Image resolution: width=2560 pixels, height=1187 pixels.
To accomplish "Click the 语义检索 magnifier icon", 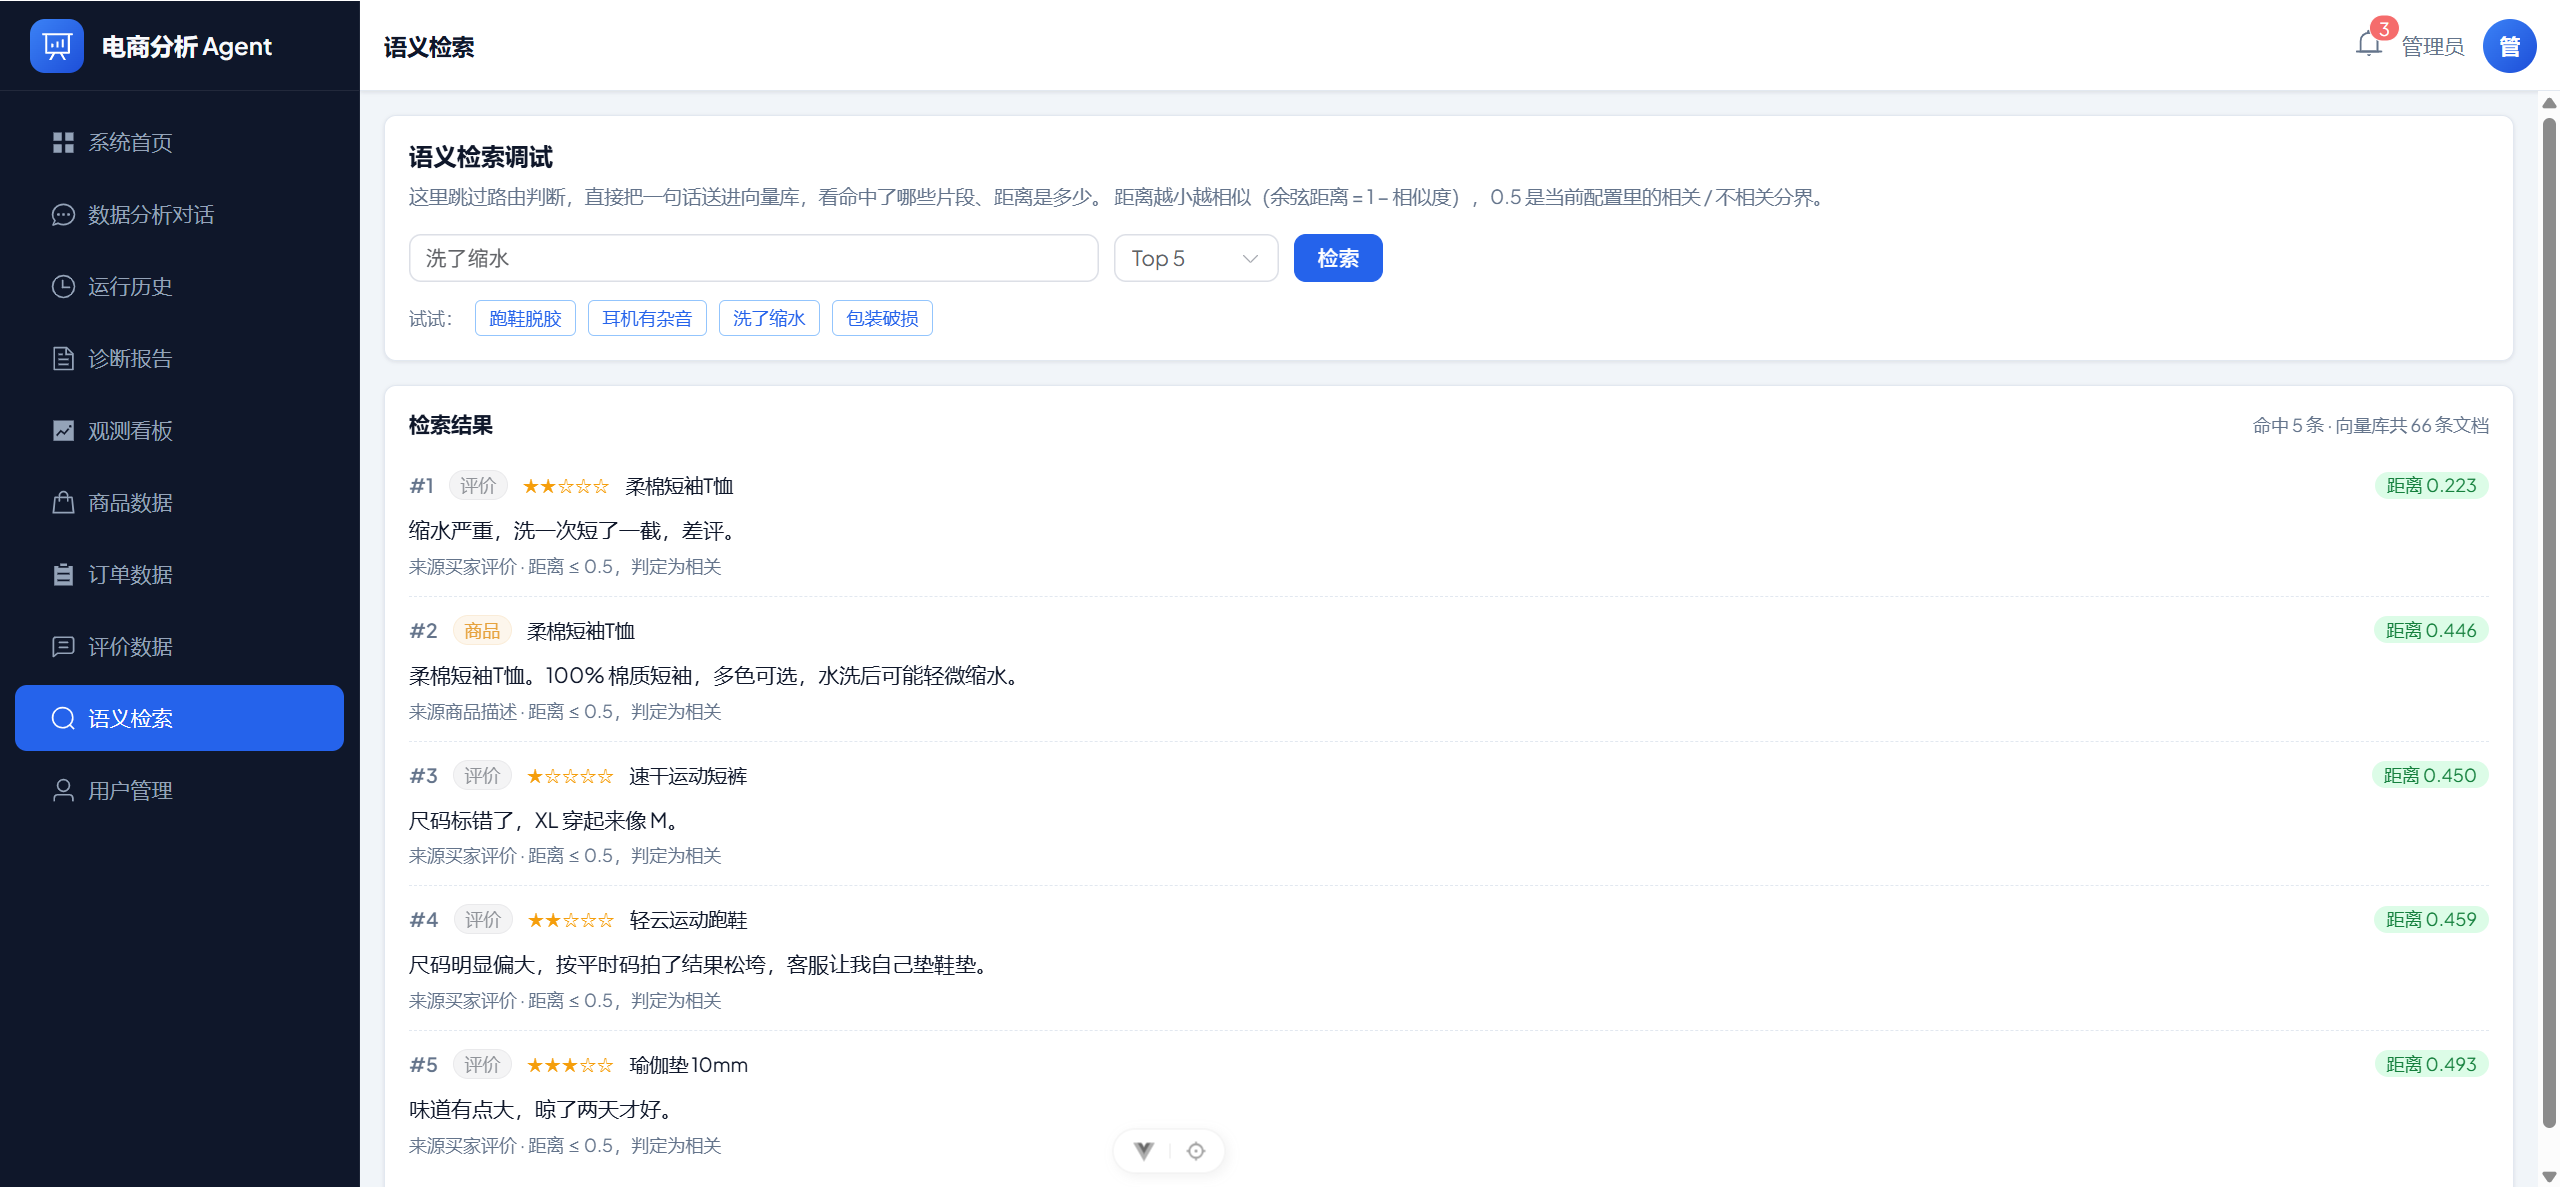I will pos(63,719).
